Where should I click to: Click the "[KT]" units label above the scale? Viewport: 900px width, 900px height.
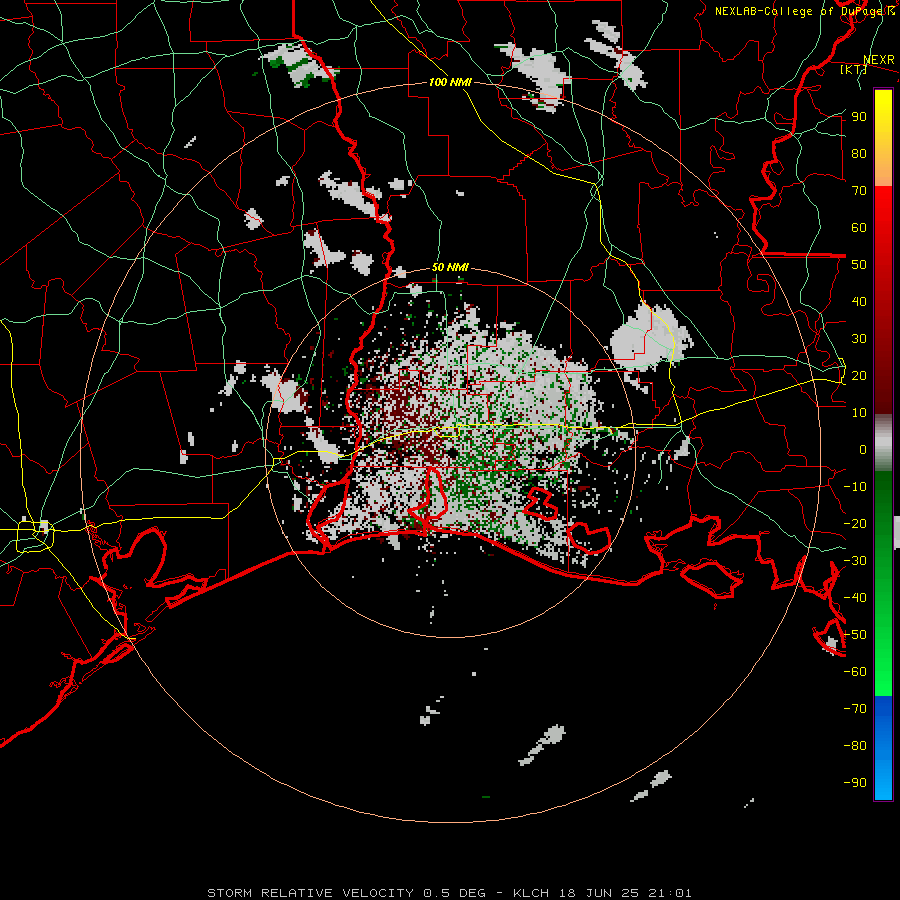coord(852,69)
